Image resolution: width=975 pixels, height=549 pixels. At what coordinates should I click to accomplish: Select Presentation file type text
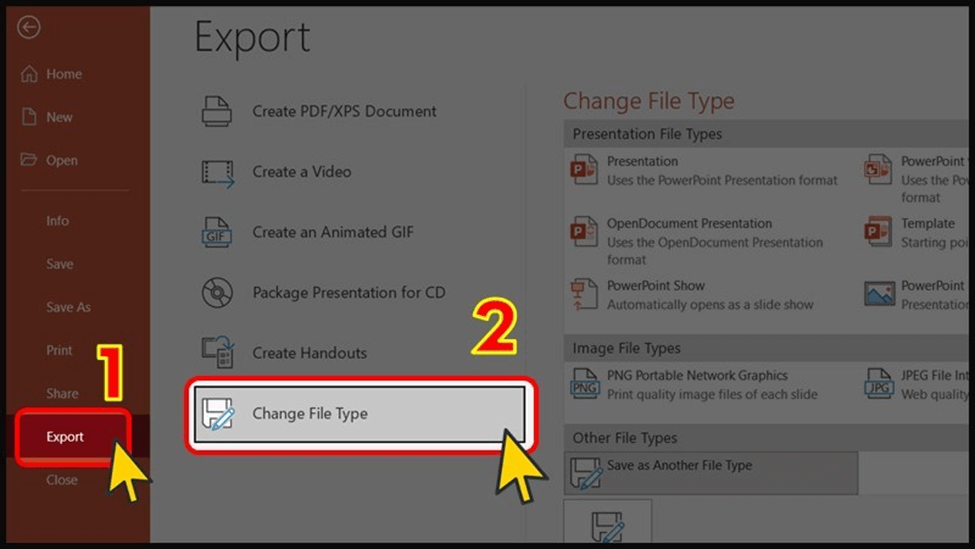(x=642, y=161)
